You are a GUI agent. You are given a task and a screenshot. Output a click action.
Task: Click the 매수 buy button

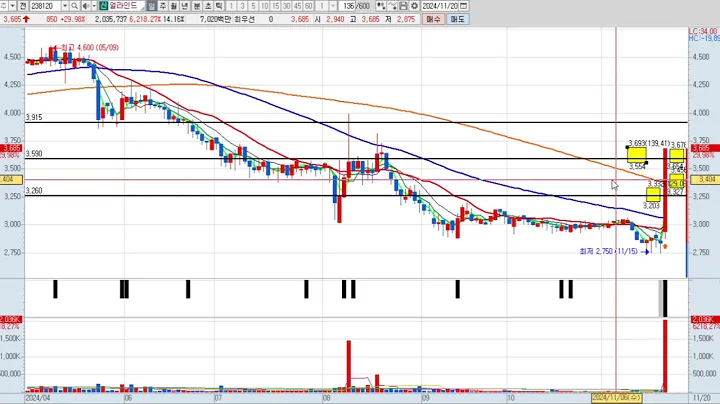click(433, 19)
